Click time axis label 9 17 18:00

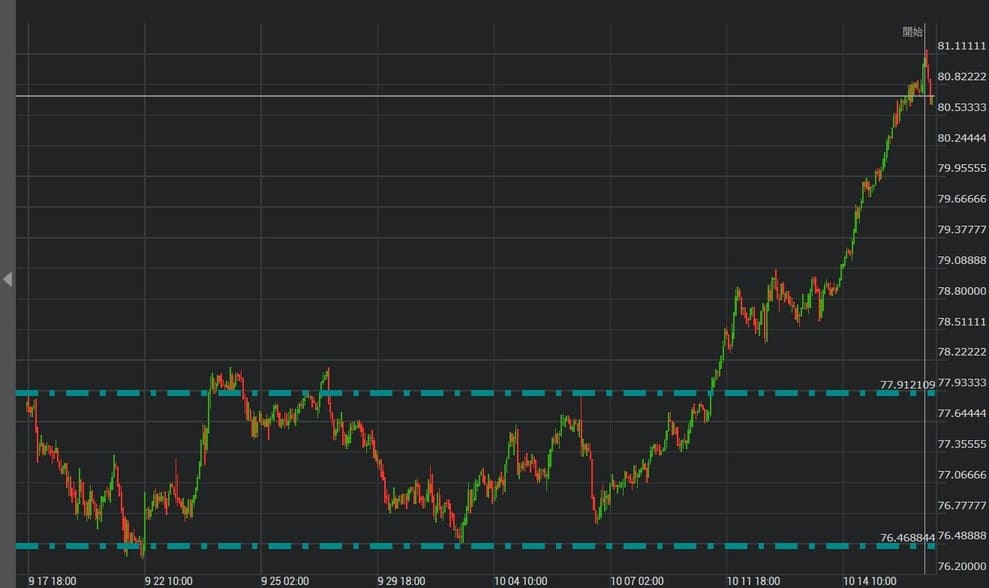point(52,581)
